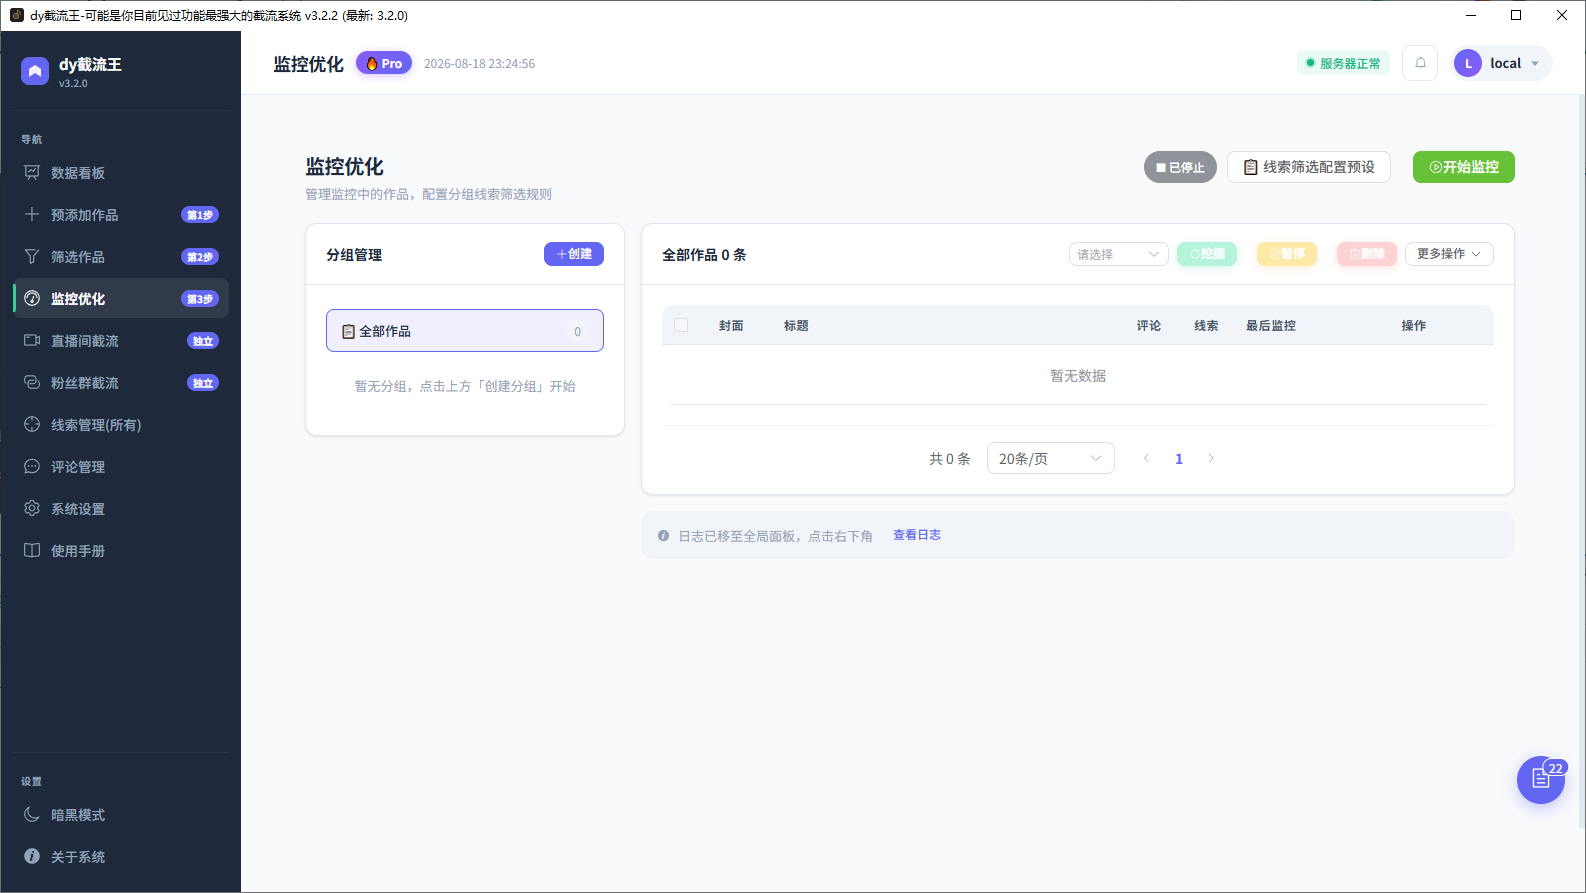Click the 第1步 badge on 预添加作品
This screenshot has width=1586, height=893.
pos(200,215)
